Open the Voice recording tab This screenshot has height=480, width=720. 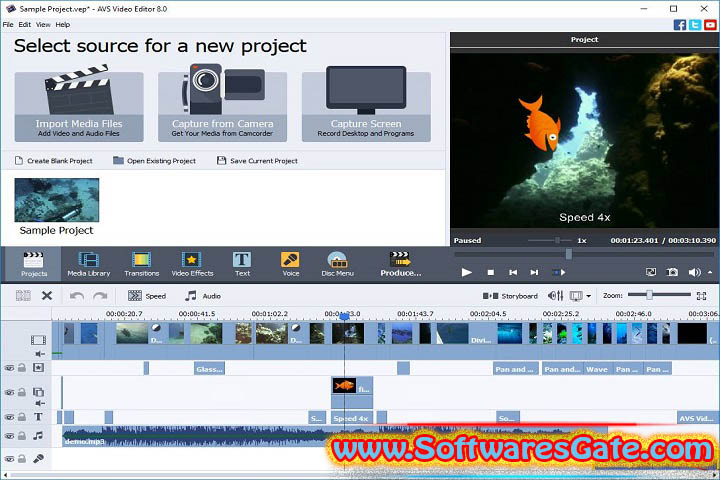(x=290, y=264)
